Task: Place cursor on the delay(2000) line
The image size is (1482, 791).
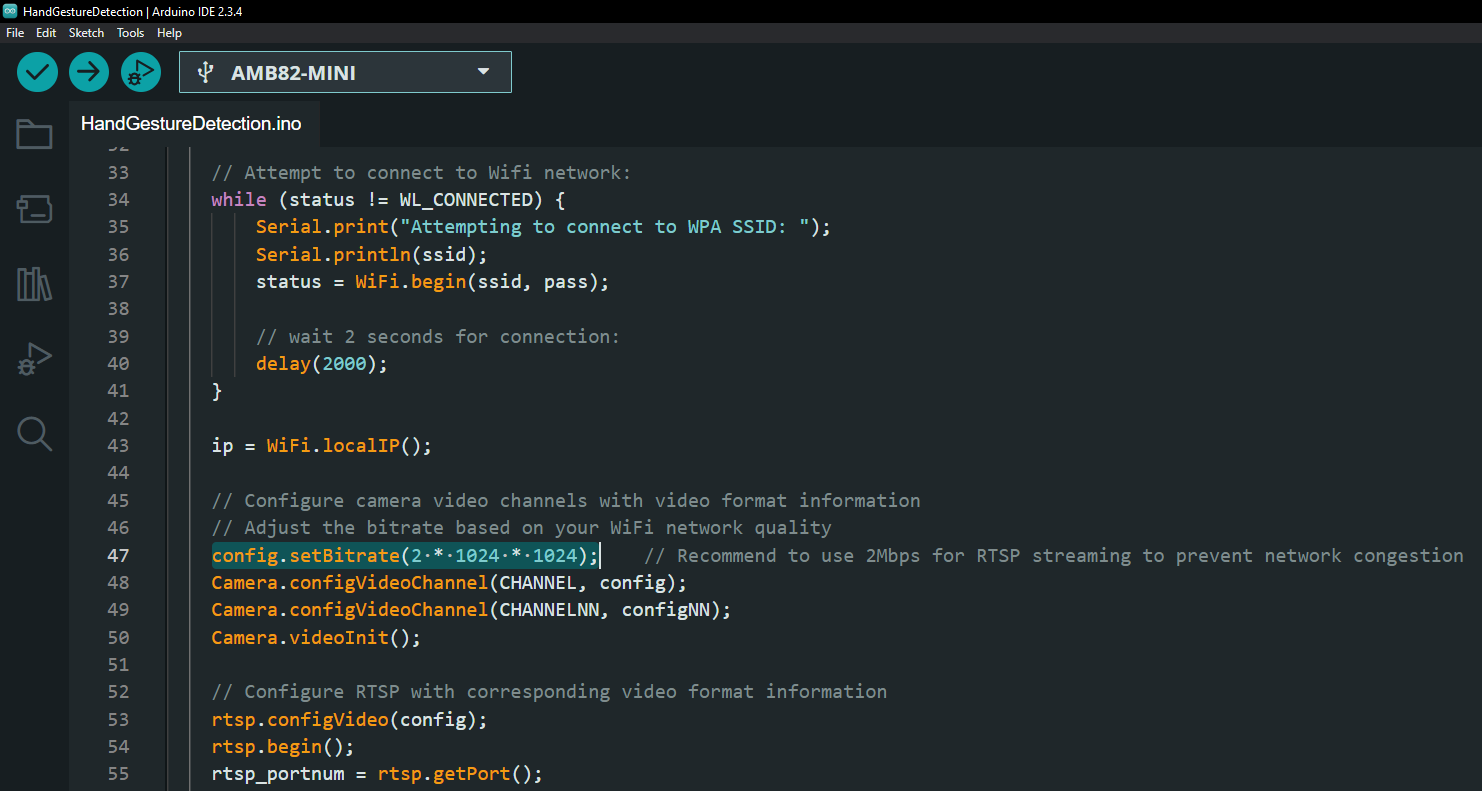Action: (x=321, y=364)
